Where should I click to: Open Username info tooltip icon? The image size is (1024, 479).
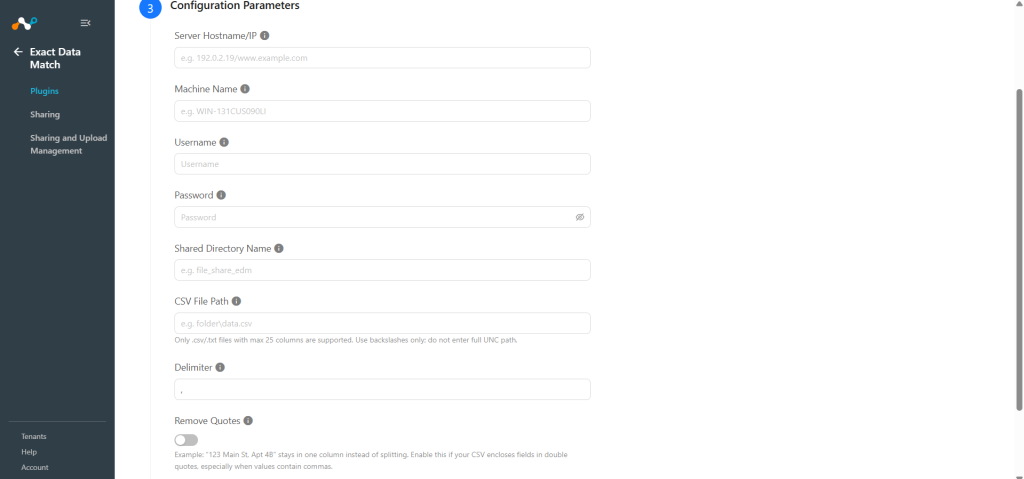224,142
